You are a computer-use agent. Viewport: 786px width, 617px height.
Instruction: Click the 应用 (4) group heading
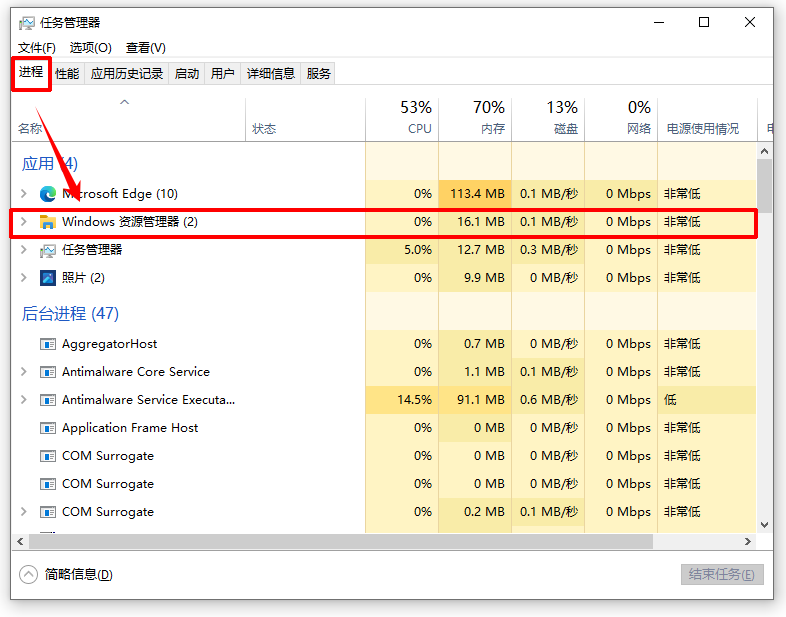pyautogui.click(x=50, y=164)
